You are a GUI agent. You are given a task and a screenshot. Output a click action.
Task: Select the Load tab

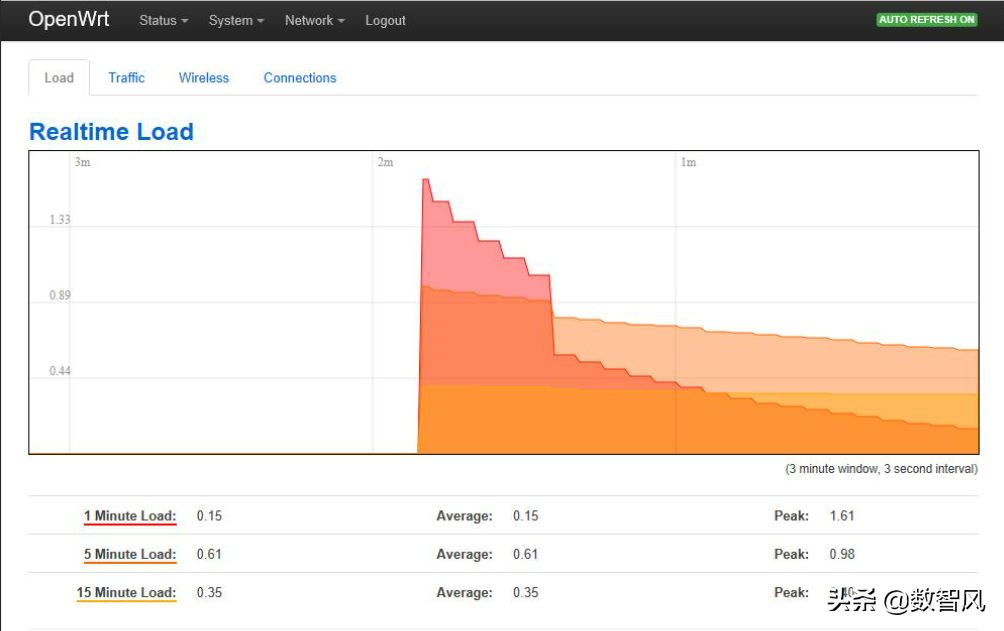pyautogui.click(x=59, y=78)
